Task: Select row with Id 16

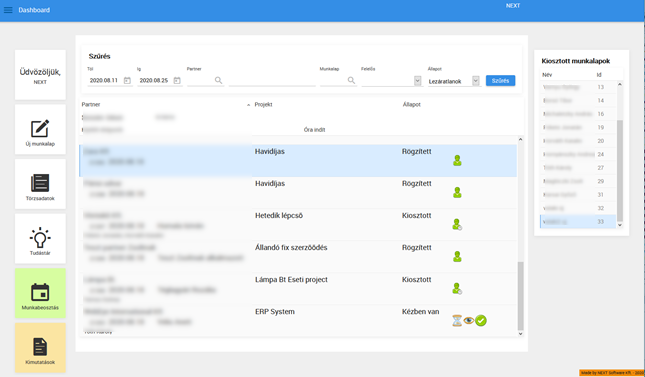Action: (x=578, y=114)
